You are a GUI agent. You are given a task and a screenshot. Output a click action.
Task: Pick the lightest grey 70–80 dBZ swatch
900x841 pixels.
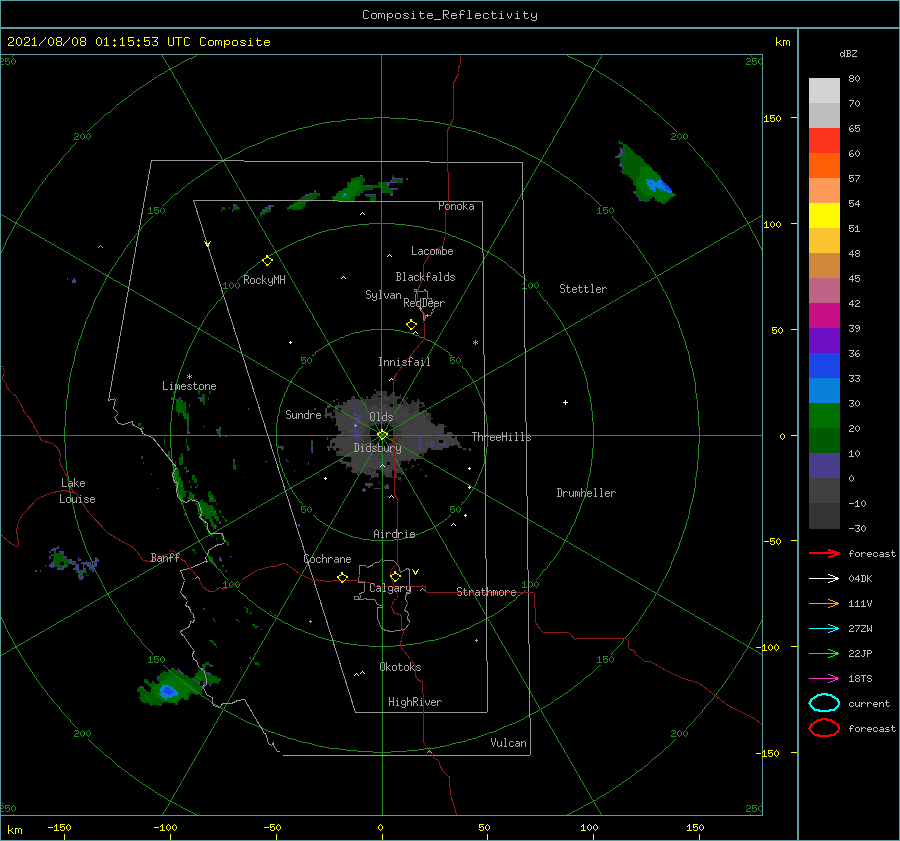point(824,90)
